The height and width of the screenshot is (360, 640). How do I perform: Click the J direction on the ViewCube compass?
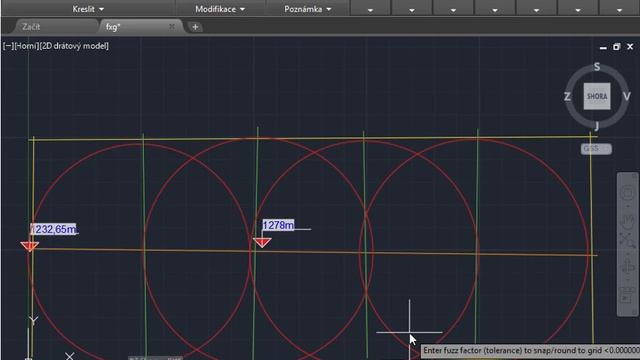[596, 126]
